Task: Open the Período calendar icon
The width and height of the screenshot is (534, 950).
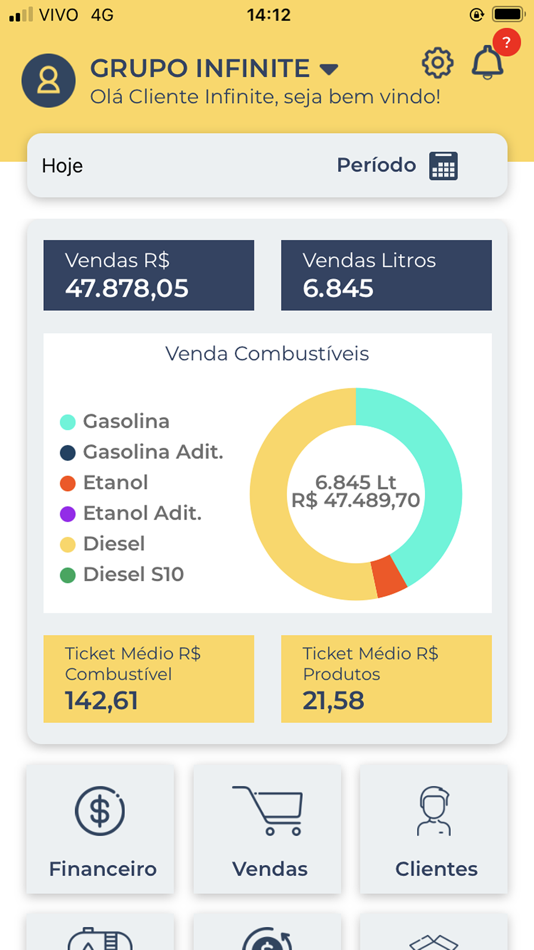Action: click(444, 165)
